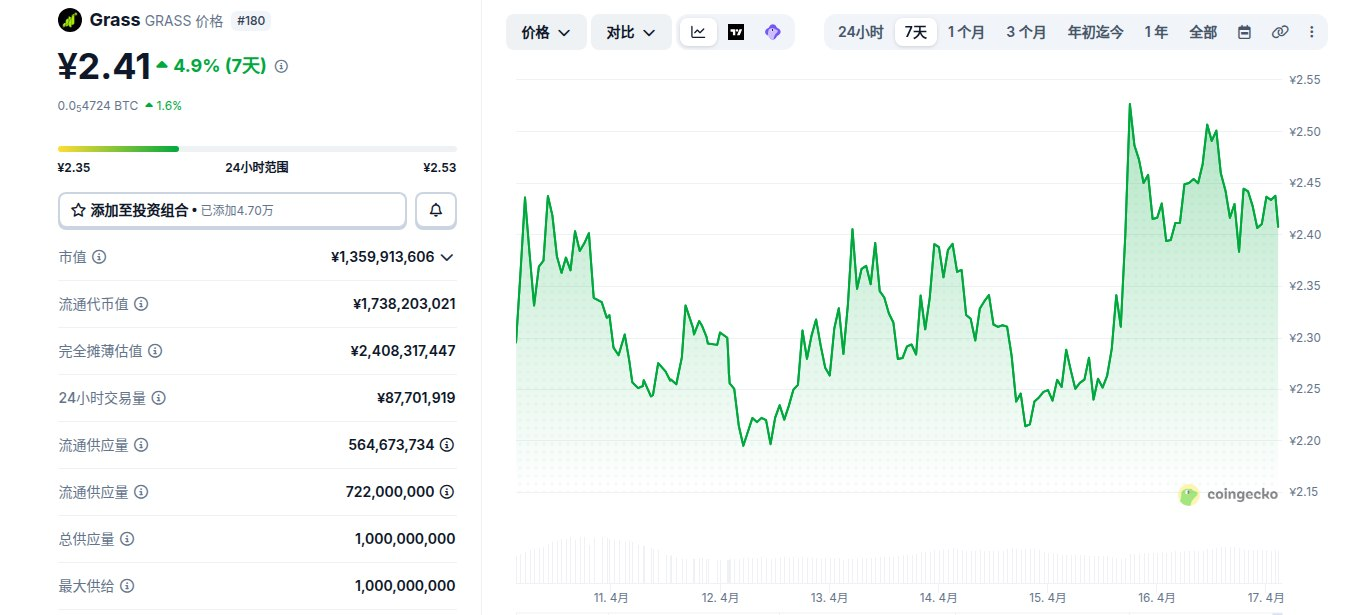Select the 年初迄今 time range
The image size is (1360, 615).
[x=1095, y=32]
